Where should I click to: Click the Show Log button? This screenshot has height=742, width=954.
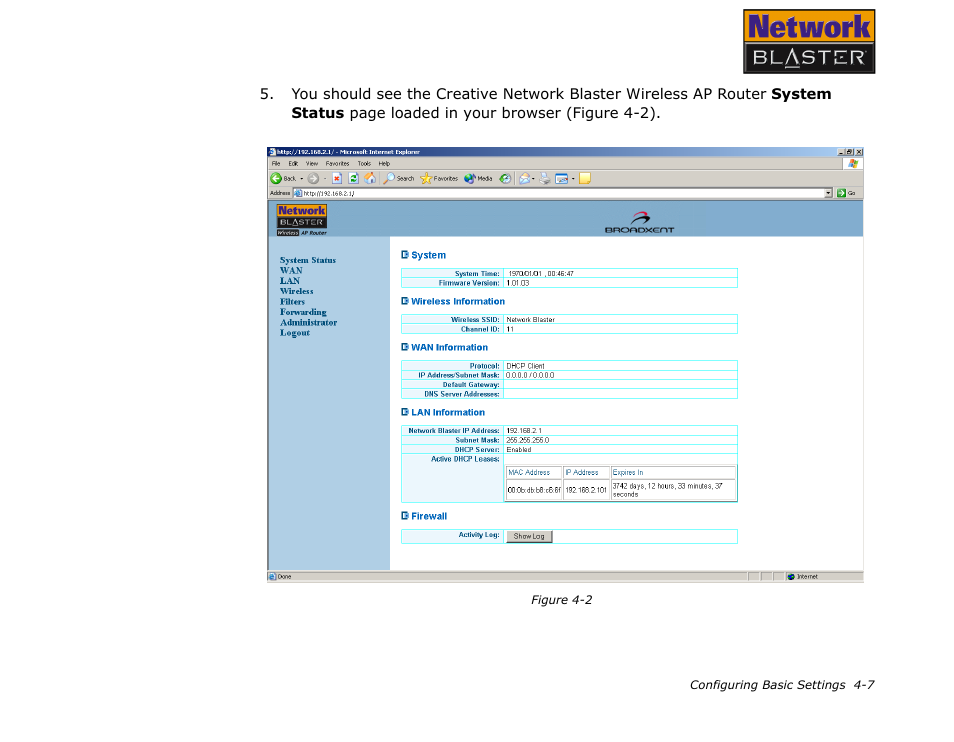click(x=529, y=536)
